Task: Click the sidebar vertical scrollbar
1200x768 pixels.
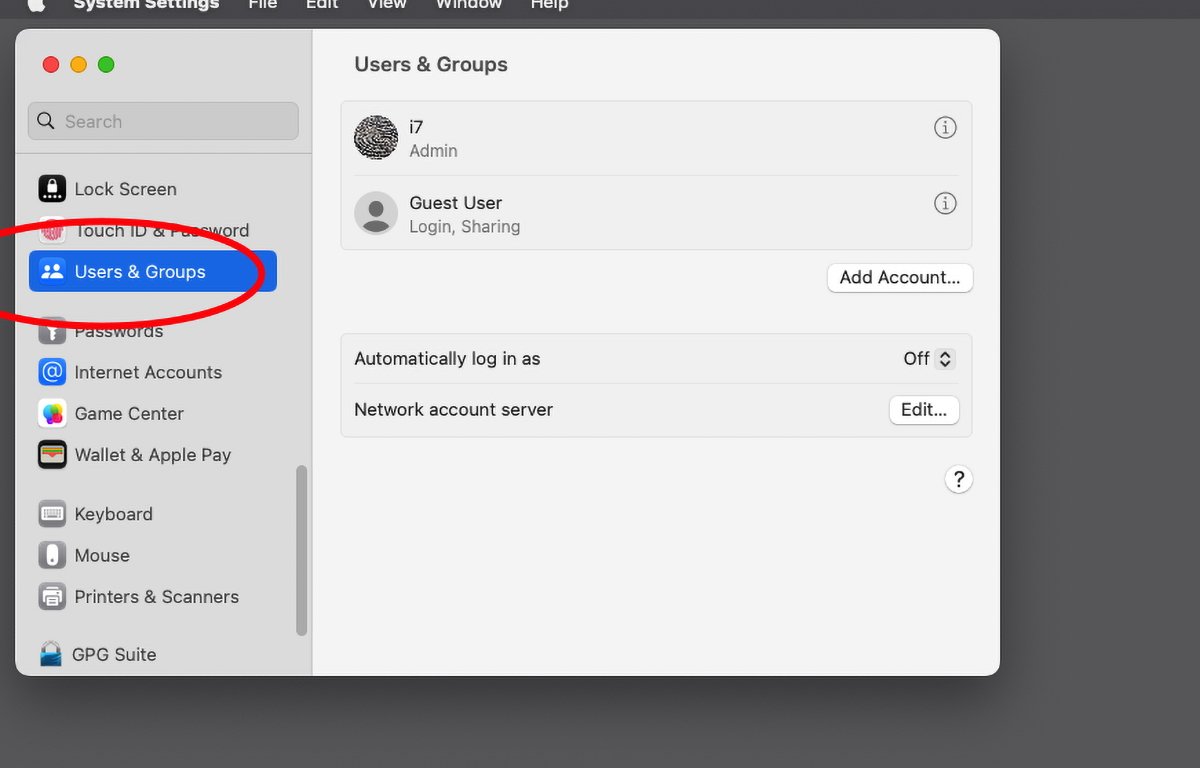Action: click(302, 550)
